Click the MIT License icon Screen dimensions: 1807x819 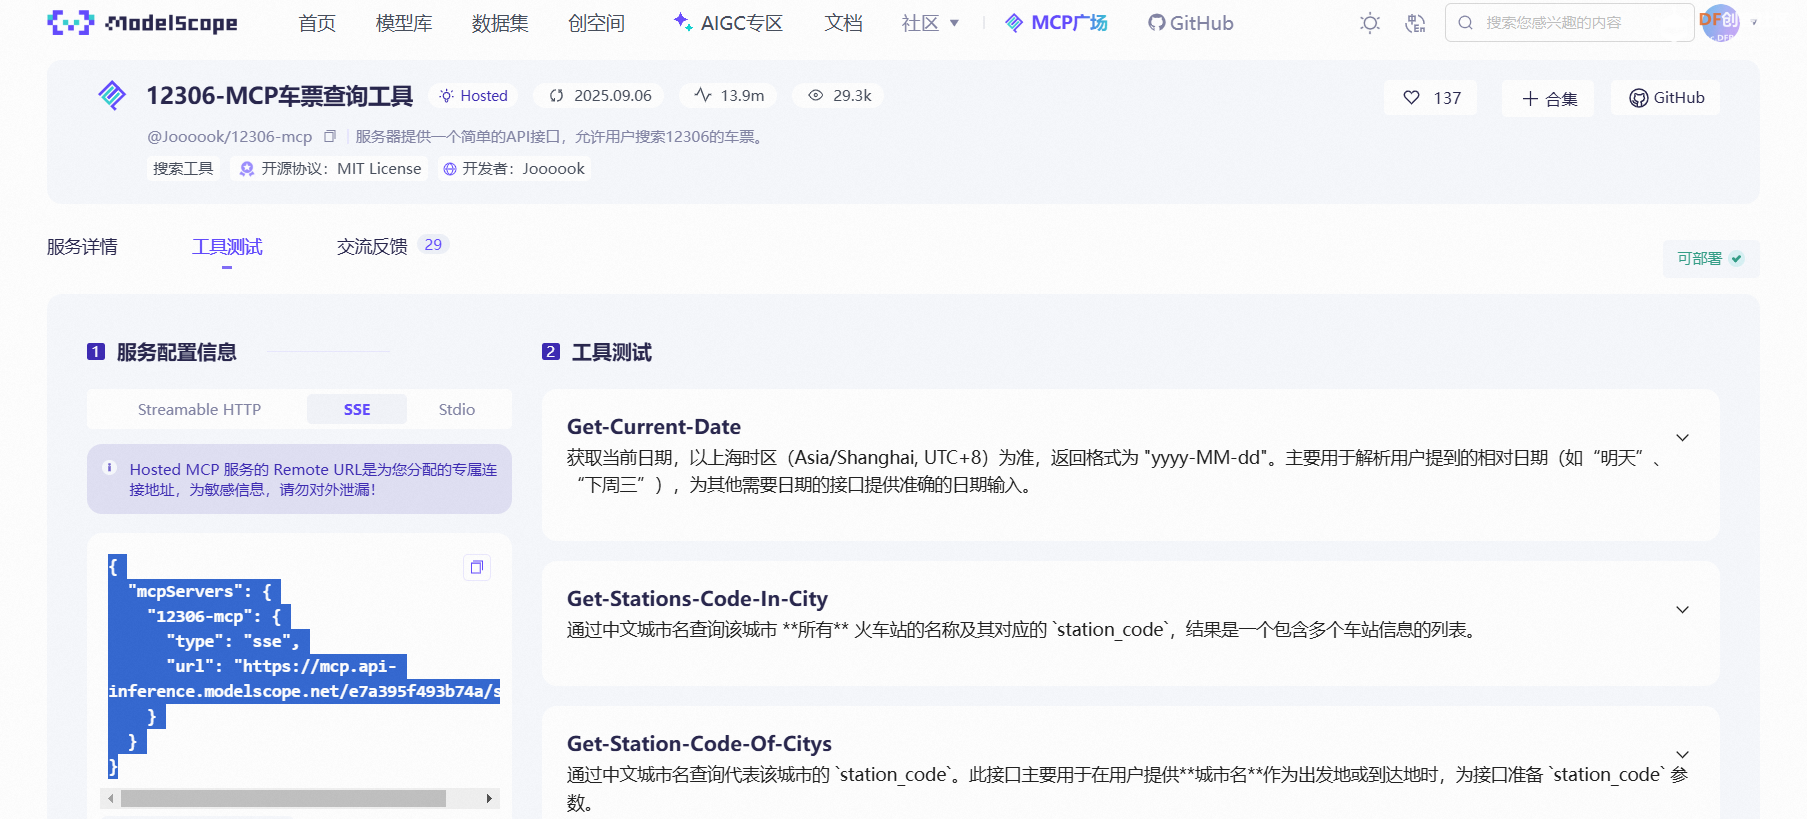(247, 169)
